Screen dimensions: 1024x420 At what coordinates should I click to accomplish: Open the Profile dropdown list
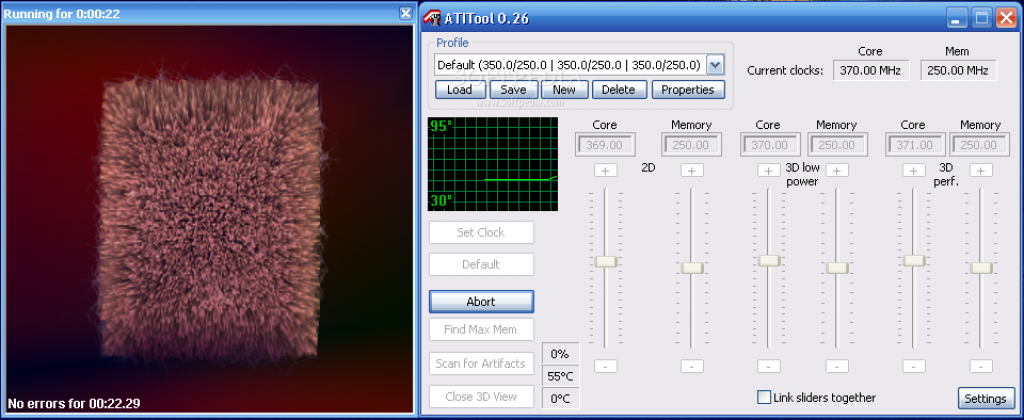pyautogui.click(x=715, y=65)
